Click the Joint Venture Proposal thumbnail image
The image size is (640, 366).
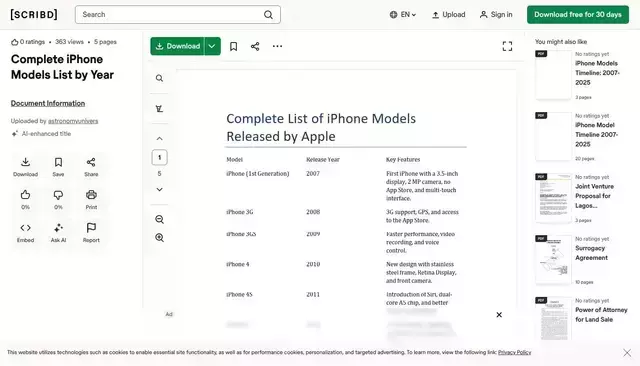tap(553, 198)
